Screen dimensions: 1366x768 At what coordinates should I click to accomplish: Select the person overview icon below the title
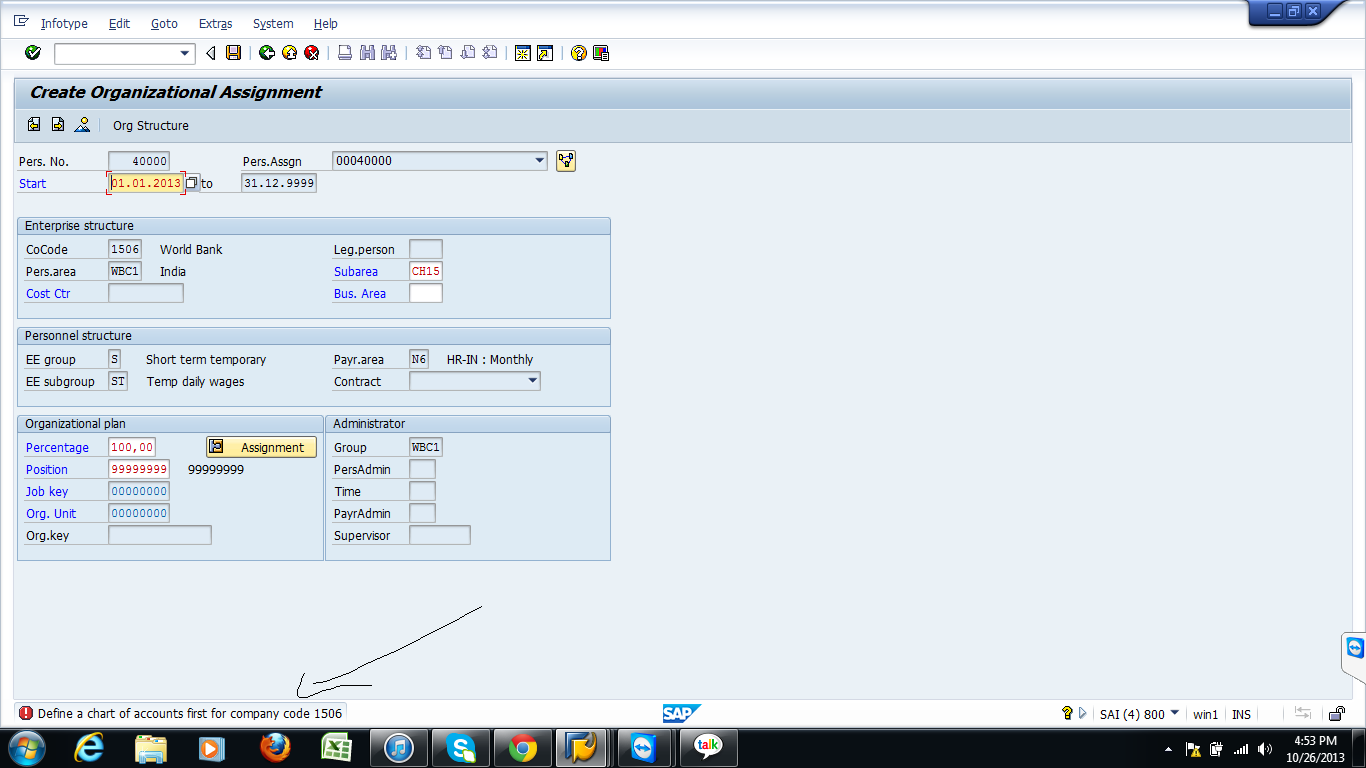coord(82,125)
